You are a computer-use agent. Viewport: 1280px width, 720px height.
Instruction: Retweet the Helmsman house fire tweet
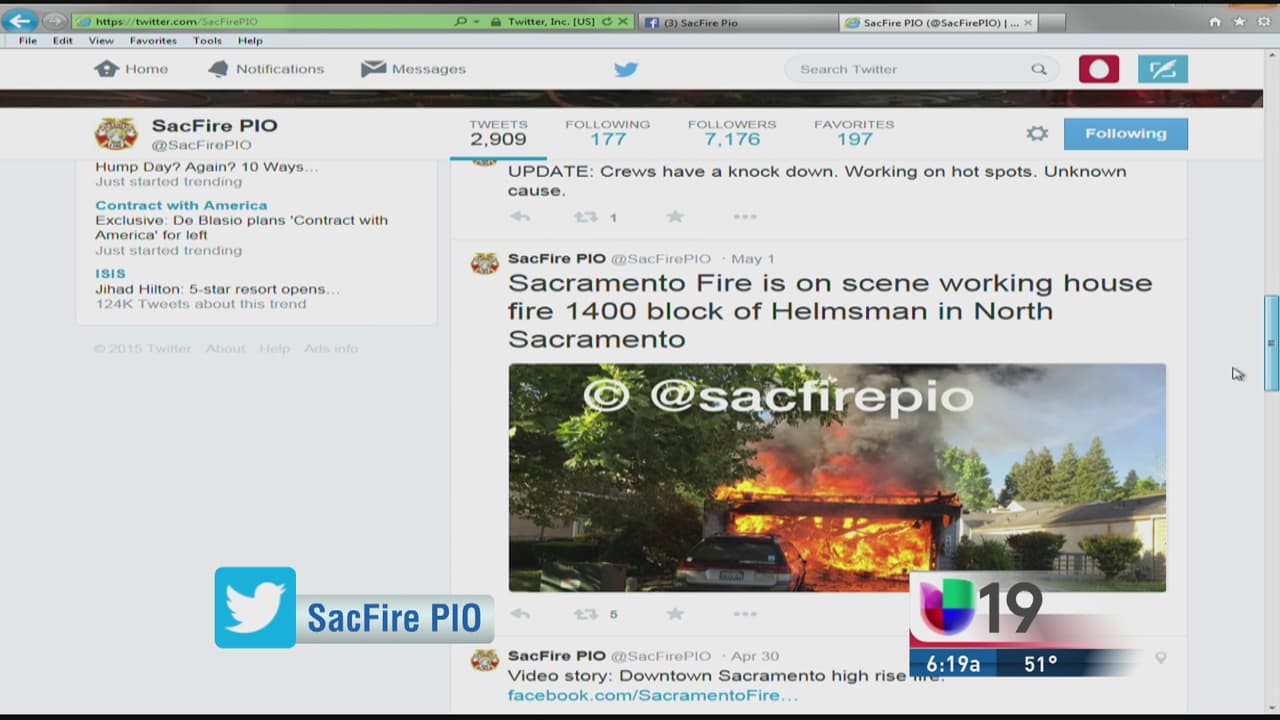click(x=586, y=614)
